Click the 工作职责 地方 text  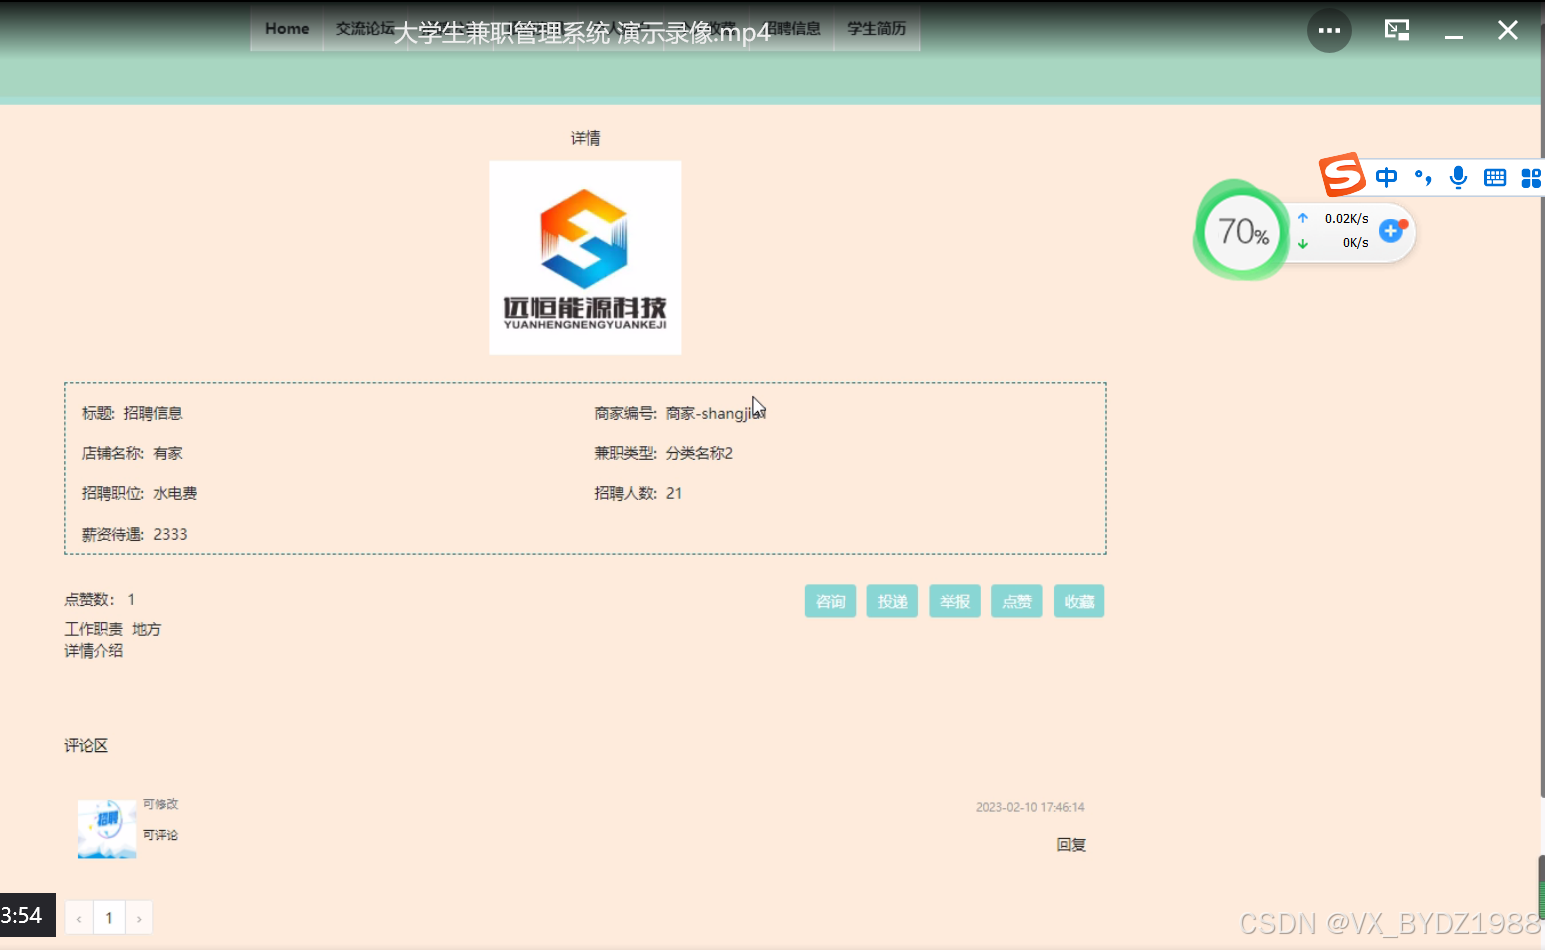pos(113,629)
